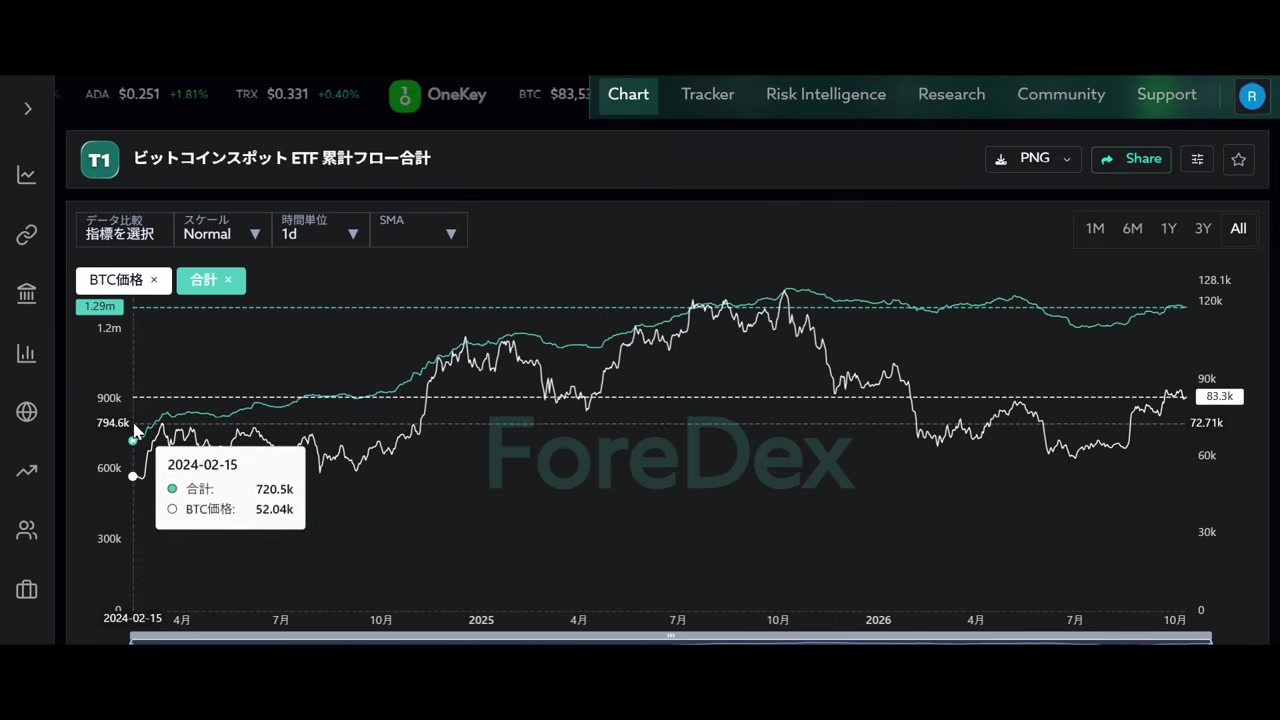Select the All time range
Viewport: 1280px width, 720px height.
click(1238, 229)
